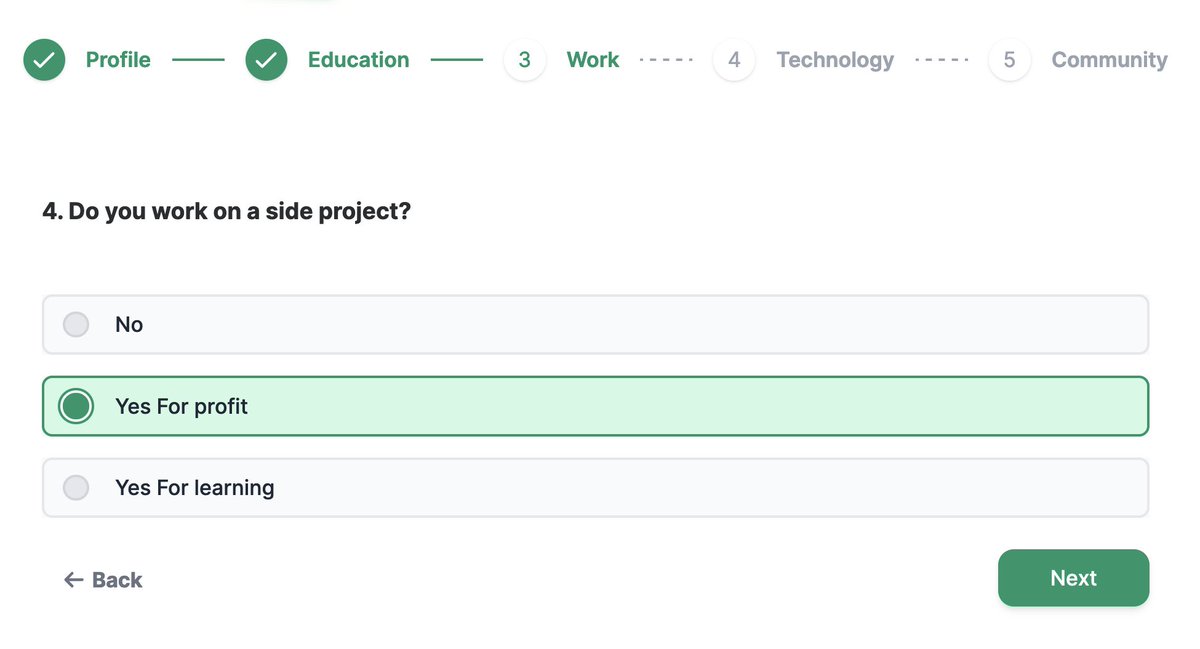Select the No radio button

76,325
